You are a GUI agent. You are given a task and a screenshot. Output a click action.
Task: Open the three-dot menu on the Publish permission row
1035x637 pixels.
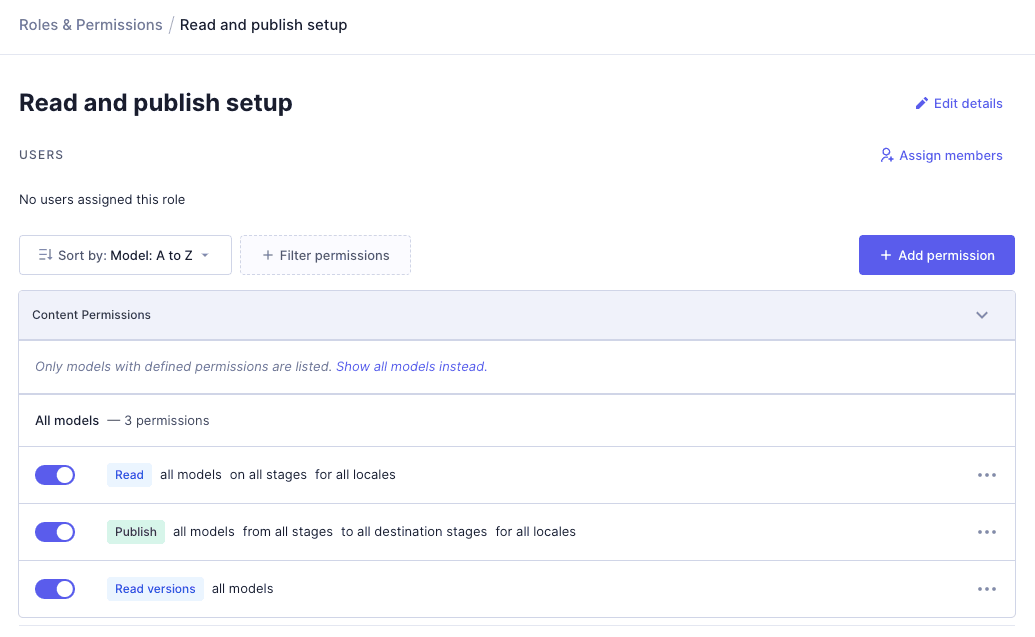tap(987, 532)
